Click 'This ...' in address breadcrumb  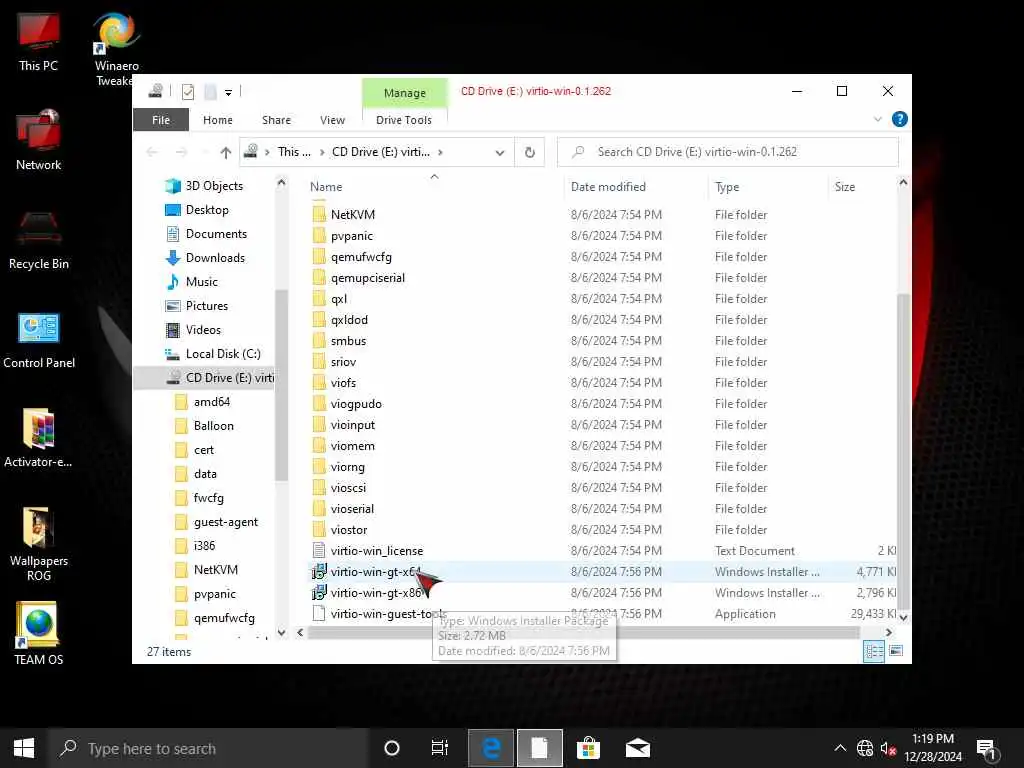pyautogui.click(x=294, y=152)
